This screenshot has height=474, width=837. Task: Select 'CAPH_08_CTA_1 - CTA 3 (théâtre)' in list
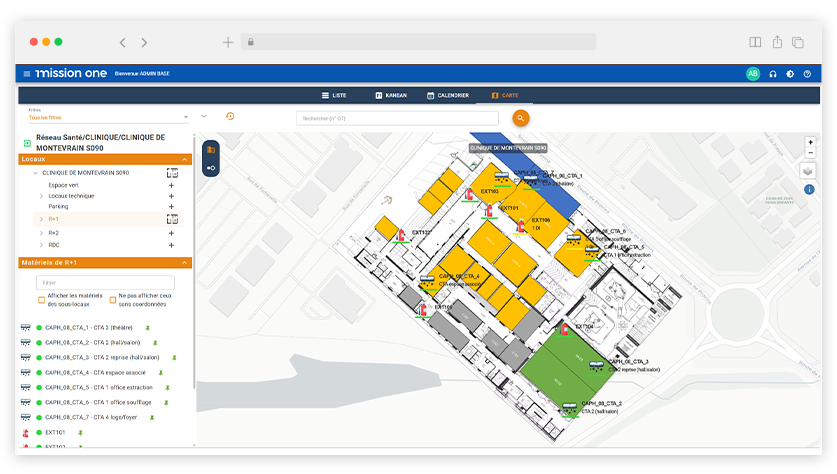coord(89,328)
